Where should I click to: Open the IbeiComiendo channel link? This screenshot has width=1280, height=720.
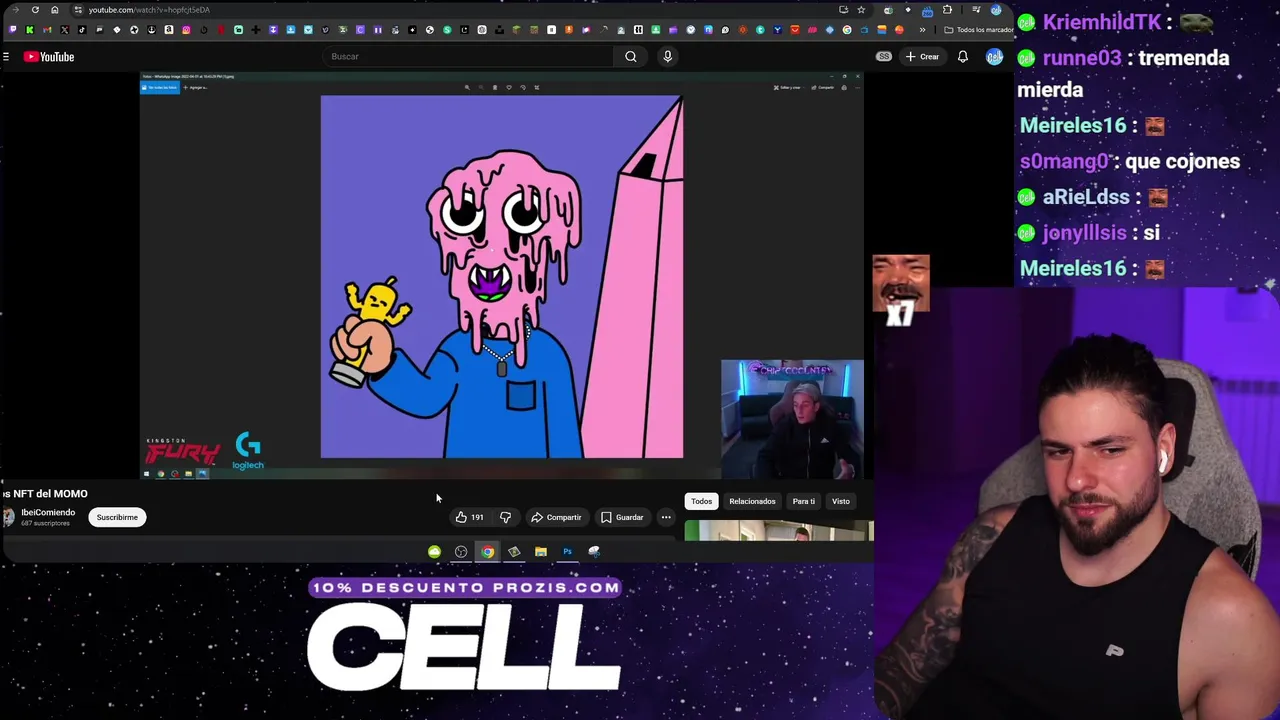click(x=48, y=513)
